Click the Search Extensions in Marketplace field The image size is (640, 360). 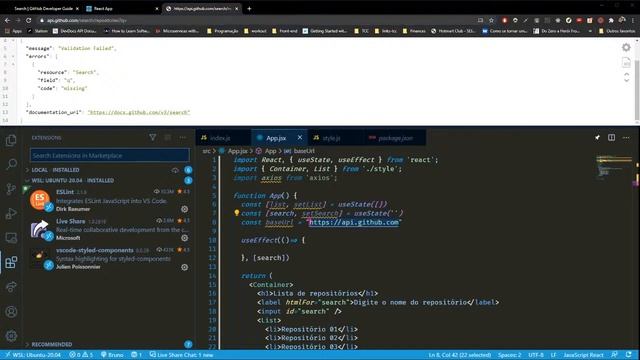click(109, 156)
